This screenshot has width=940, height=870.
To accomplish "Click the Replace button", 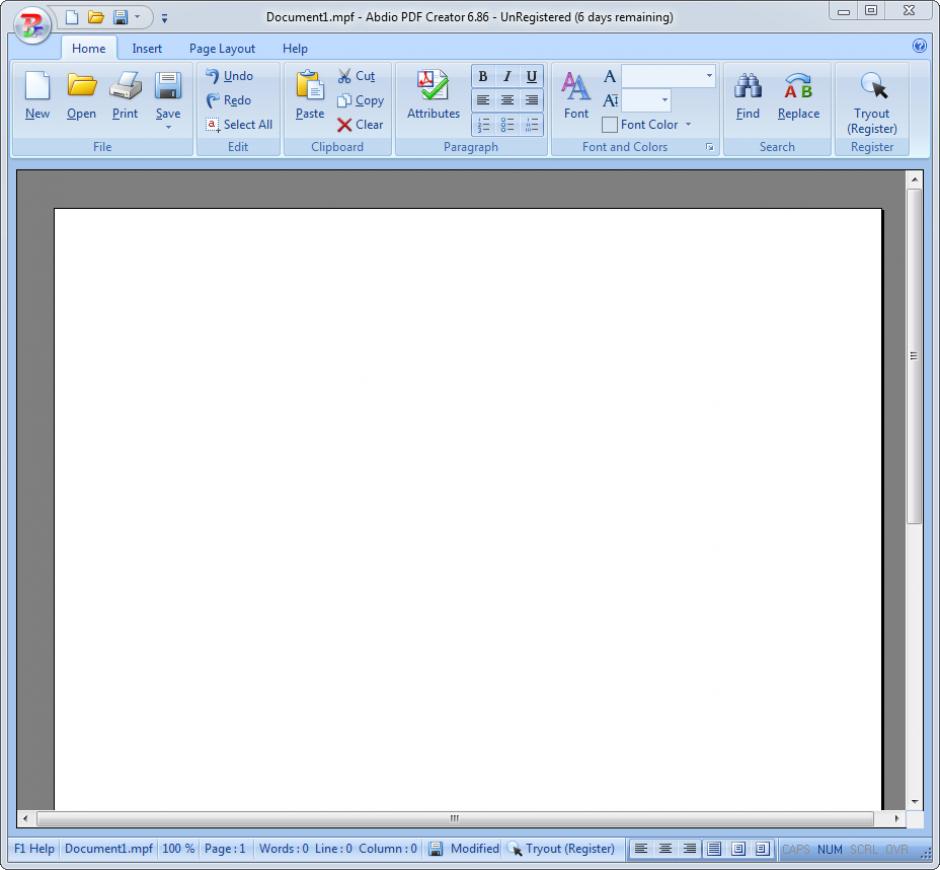I will 798,95.
